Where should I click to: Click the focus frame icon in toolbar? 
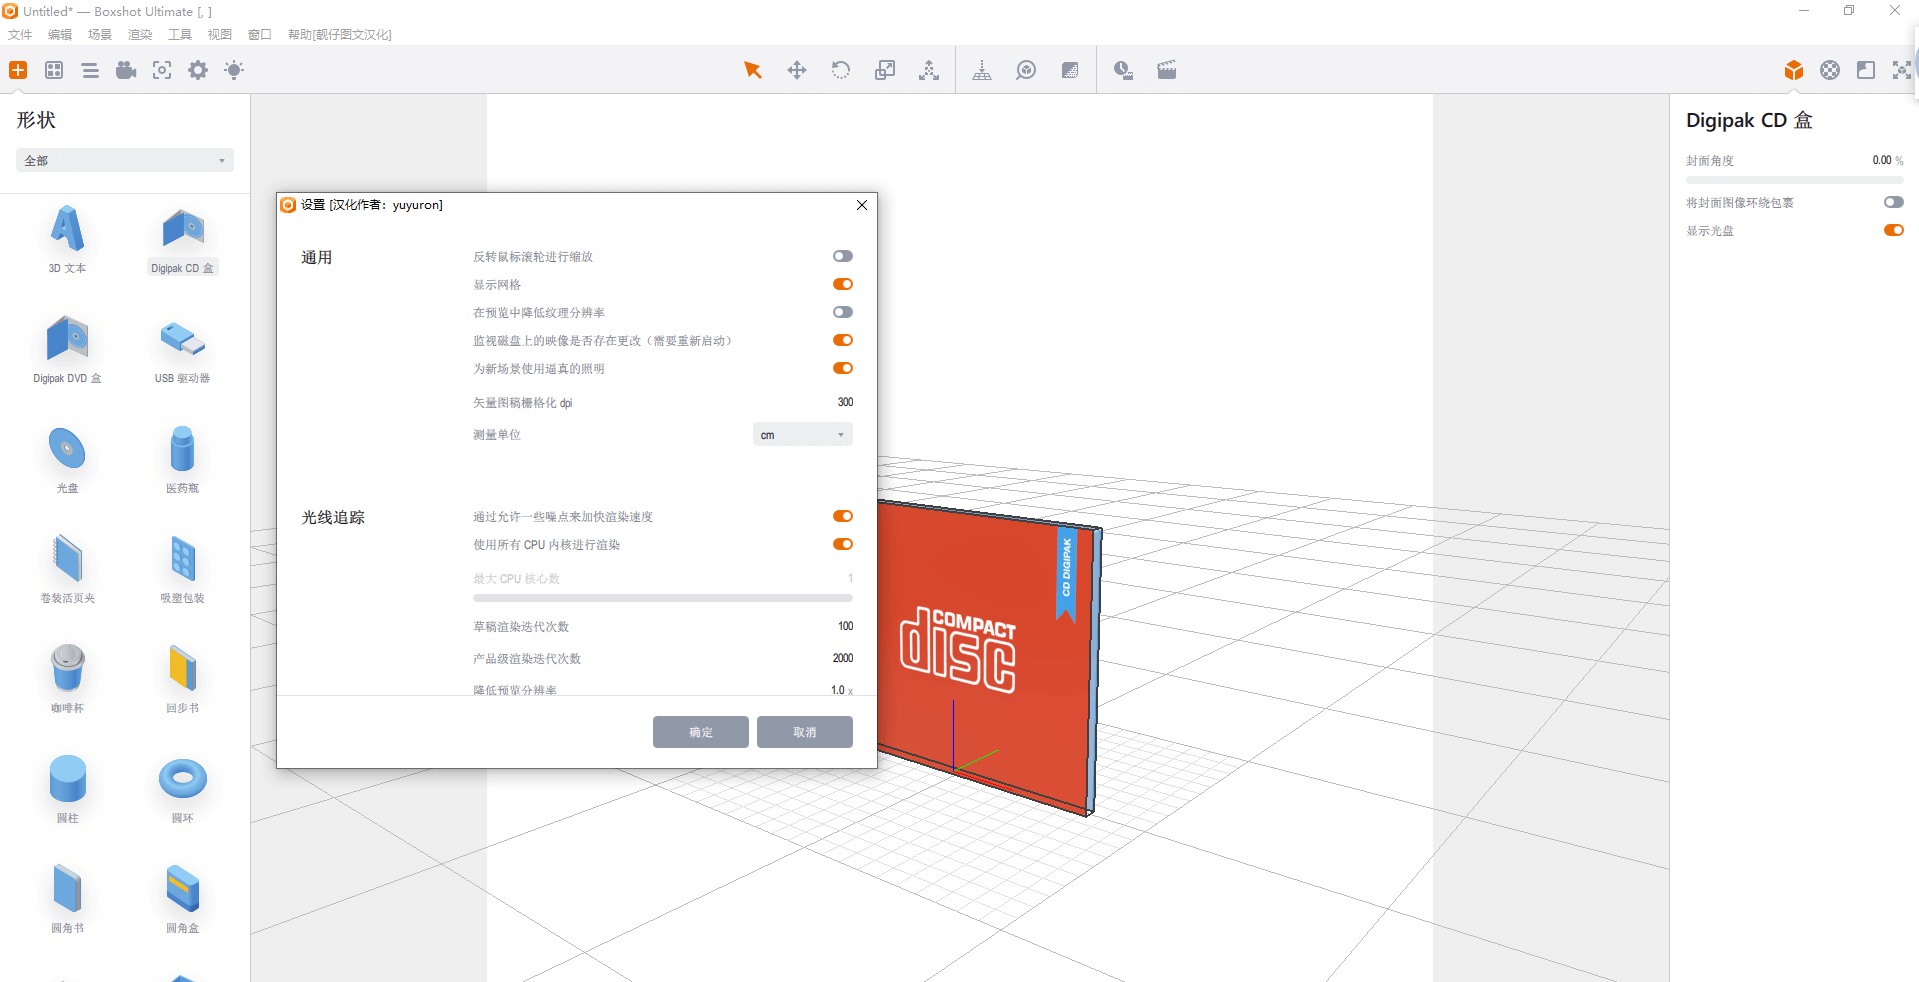162,70
